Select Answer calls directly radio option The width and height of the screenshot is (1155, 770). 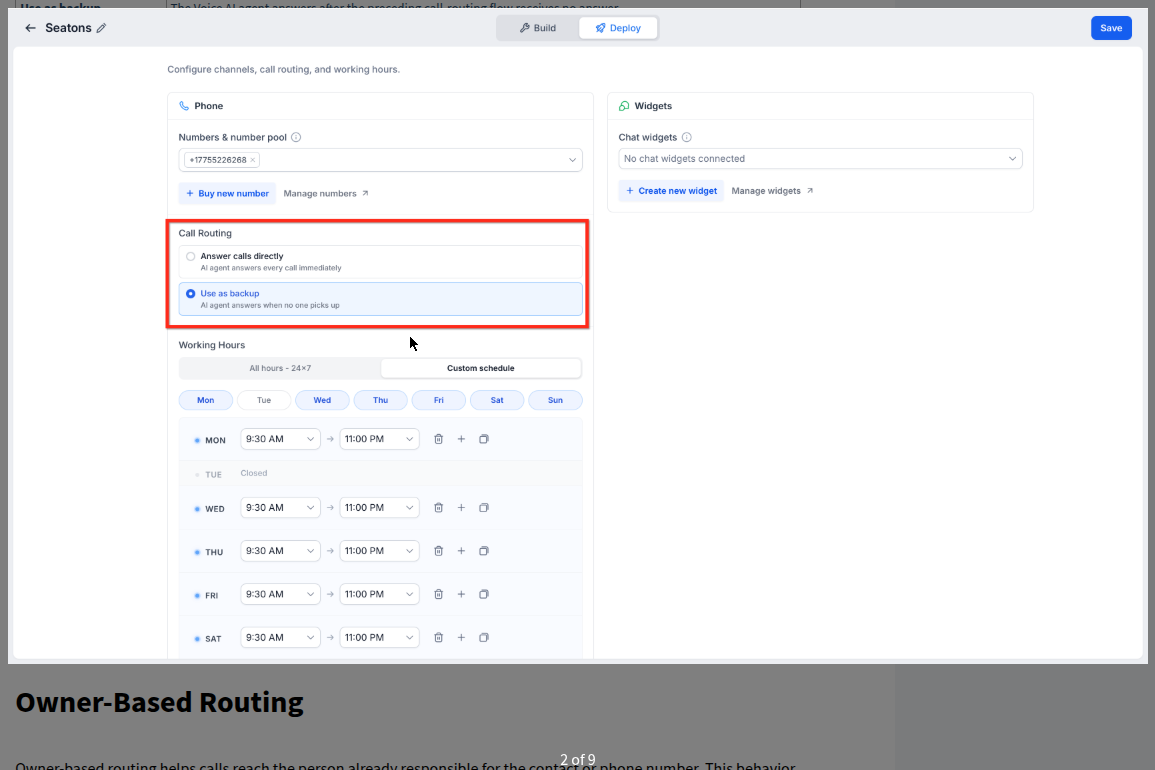pos(380,262)
